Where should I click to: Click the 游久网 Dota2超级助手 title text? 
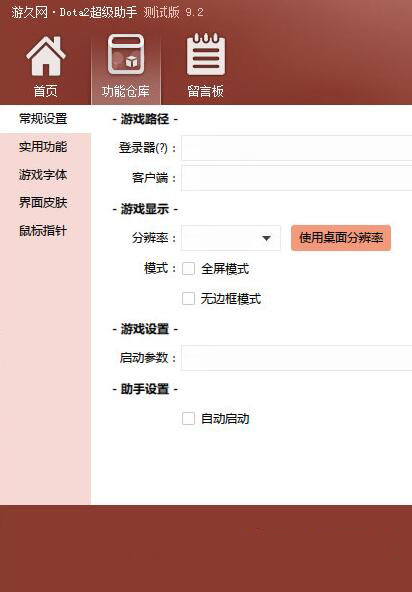pyautogui.click(x=74, y=12)
